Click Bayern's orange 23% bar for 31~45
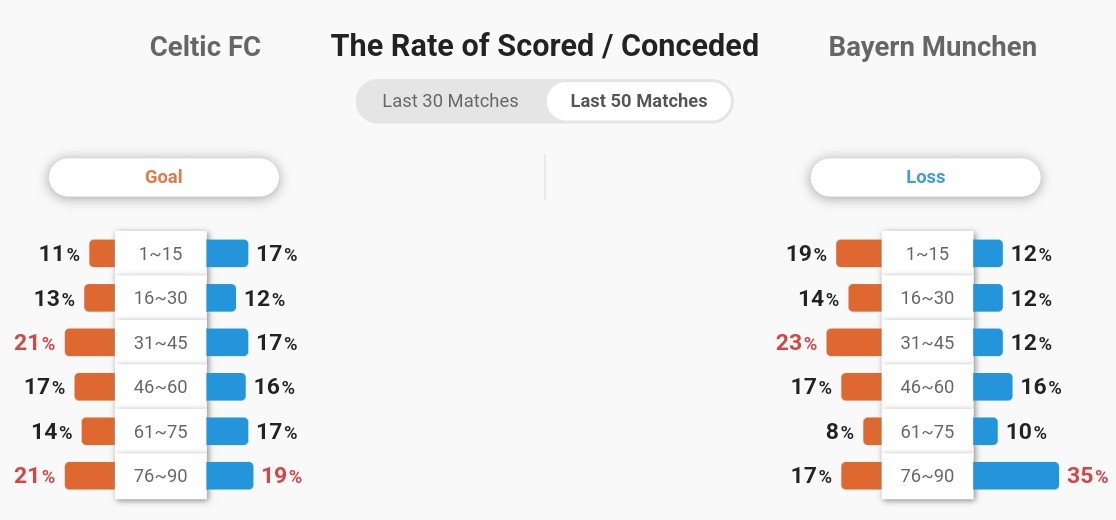The width and height of the screenshot is (1116, 520). pyautogui.click(x=854, y=342)
